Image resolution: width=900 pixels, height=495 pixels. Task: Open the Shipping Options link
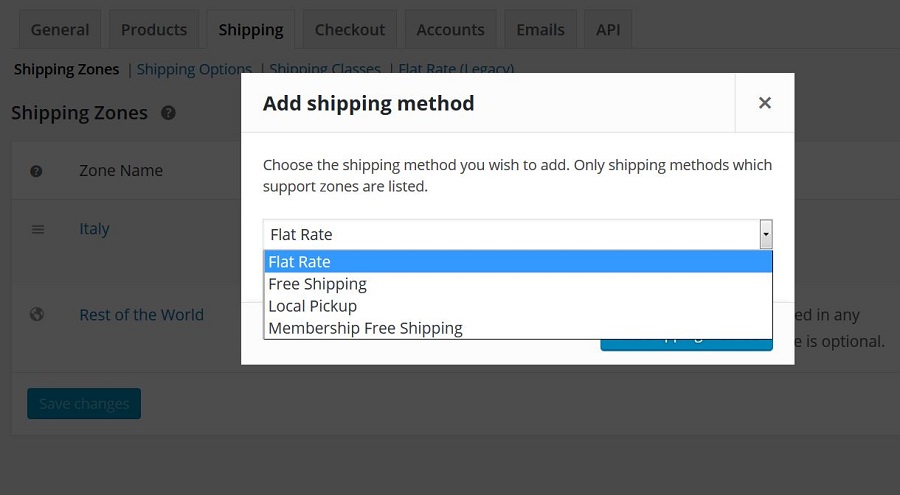[x=194, y=69]
